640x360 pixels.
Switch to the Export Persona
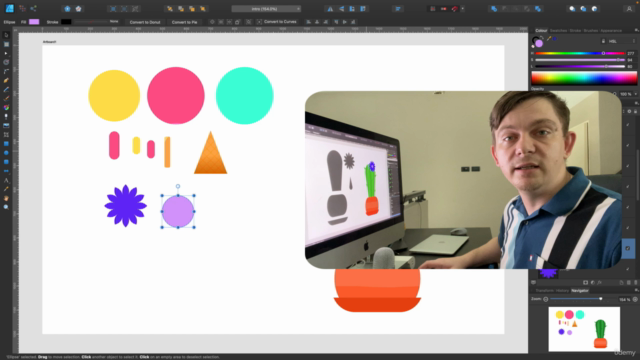33,9
